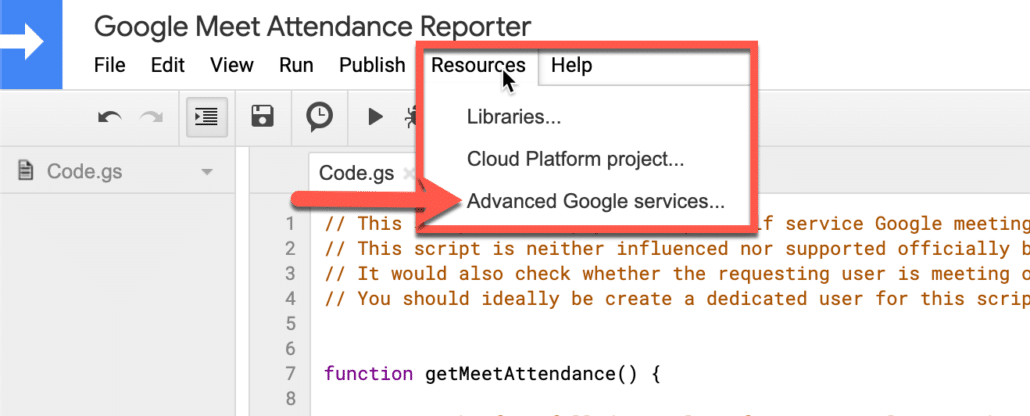1030x416 pixels.
Task: Open the Publish menu
Action: (x=372, y=65)
